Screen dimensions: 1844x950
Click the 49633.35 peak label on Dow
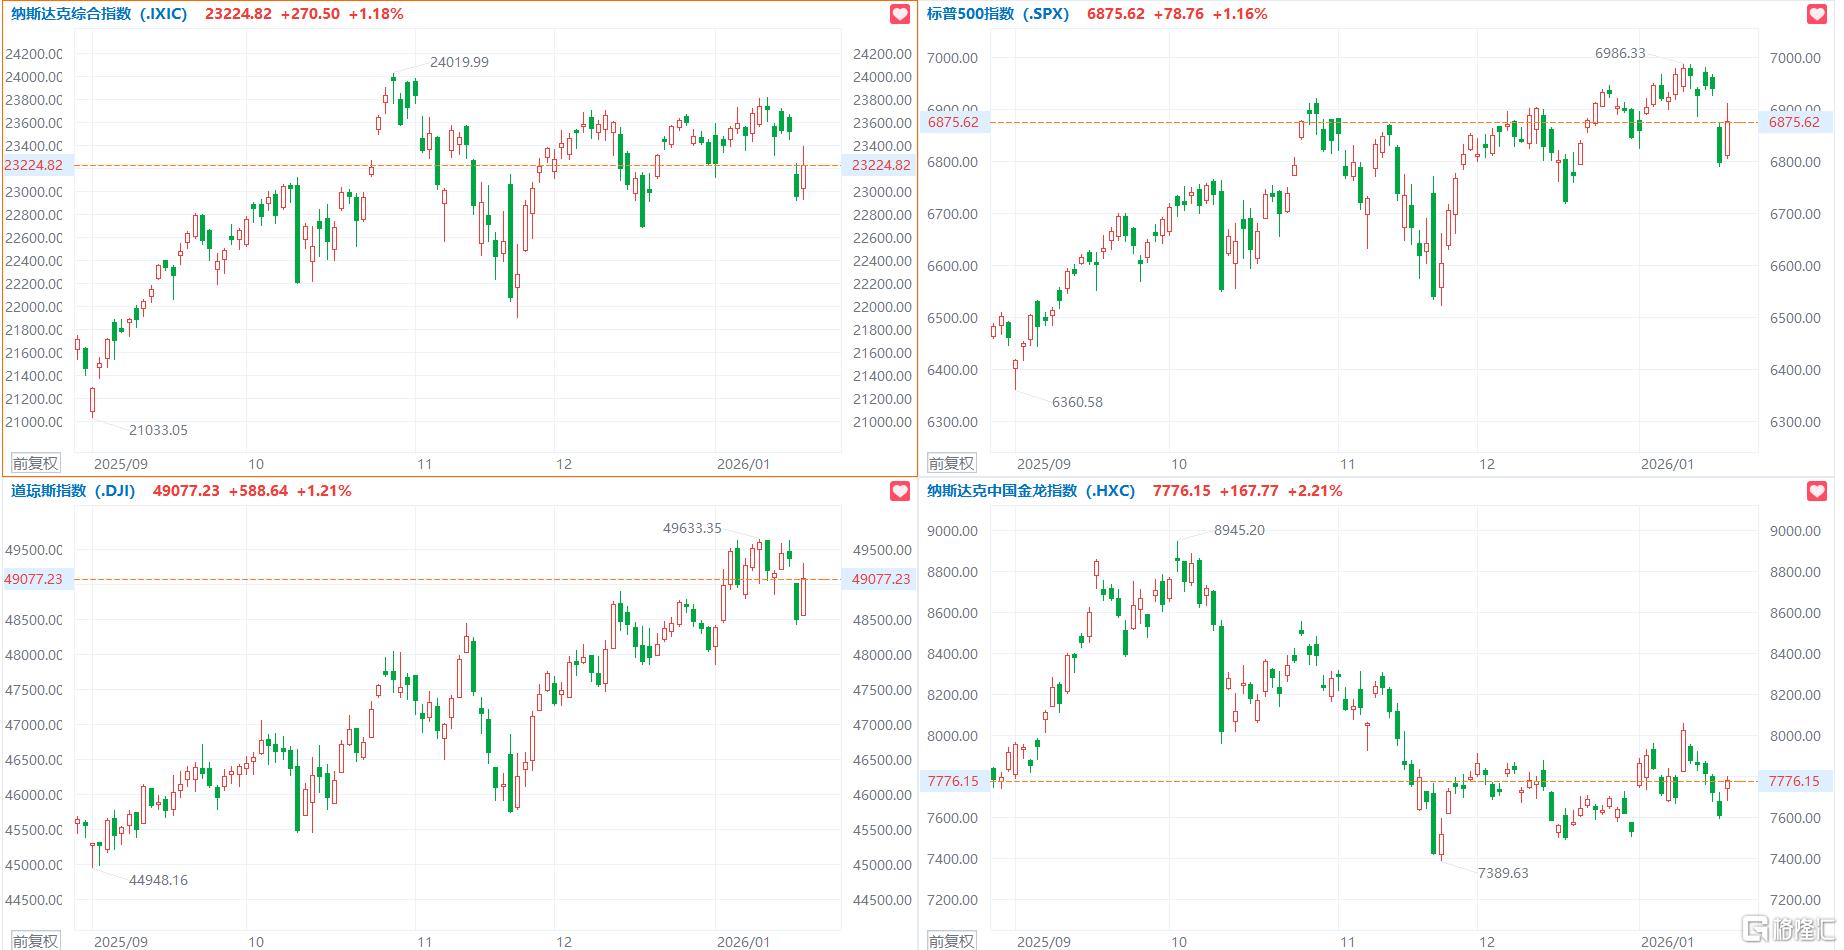point(692,528)
